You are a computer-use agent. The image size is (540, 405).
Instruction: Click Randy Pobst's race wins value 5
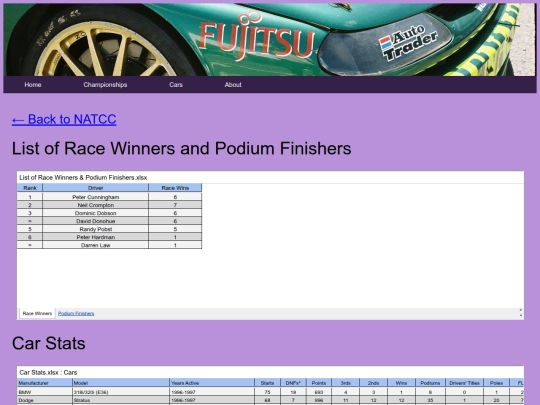175,229
